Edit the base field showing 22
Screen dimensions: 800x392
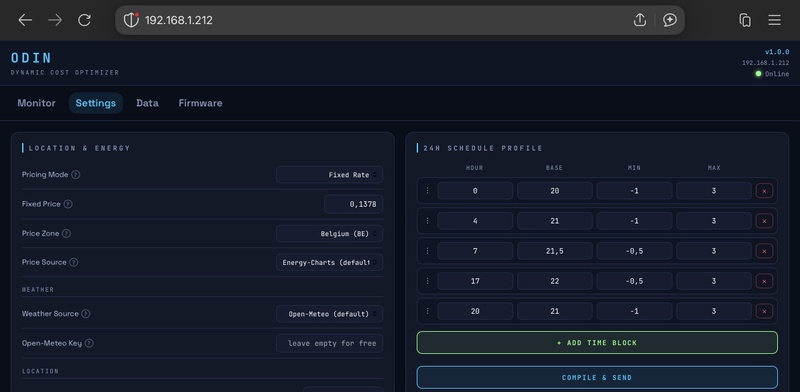(x=555, y=281)
